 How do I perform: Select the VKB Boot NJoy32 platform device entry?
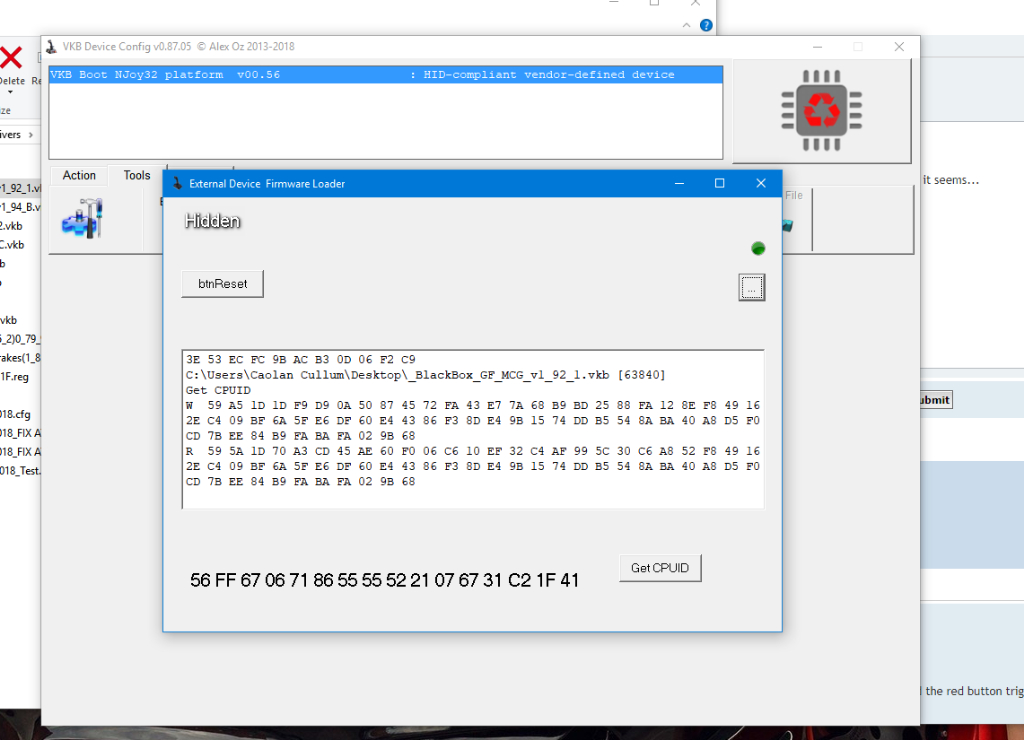385,75
